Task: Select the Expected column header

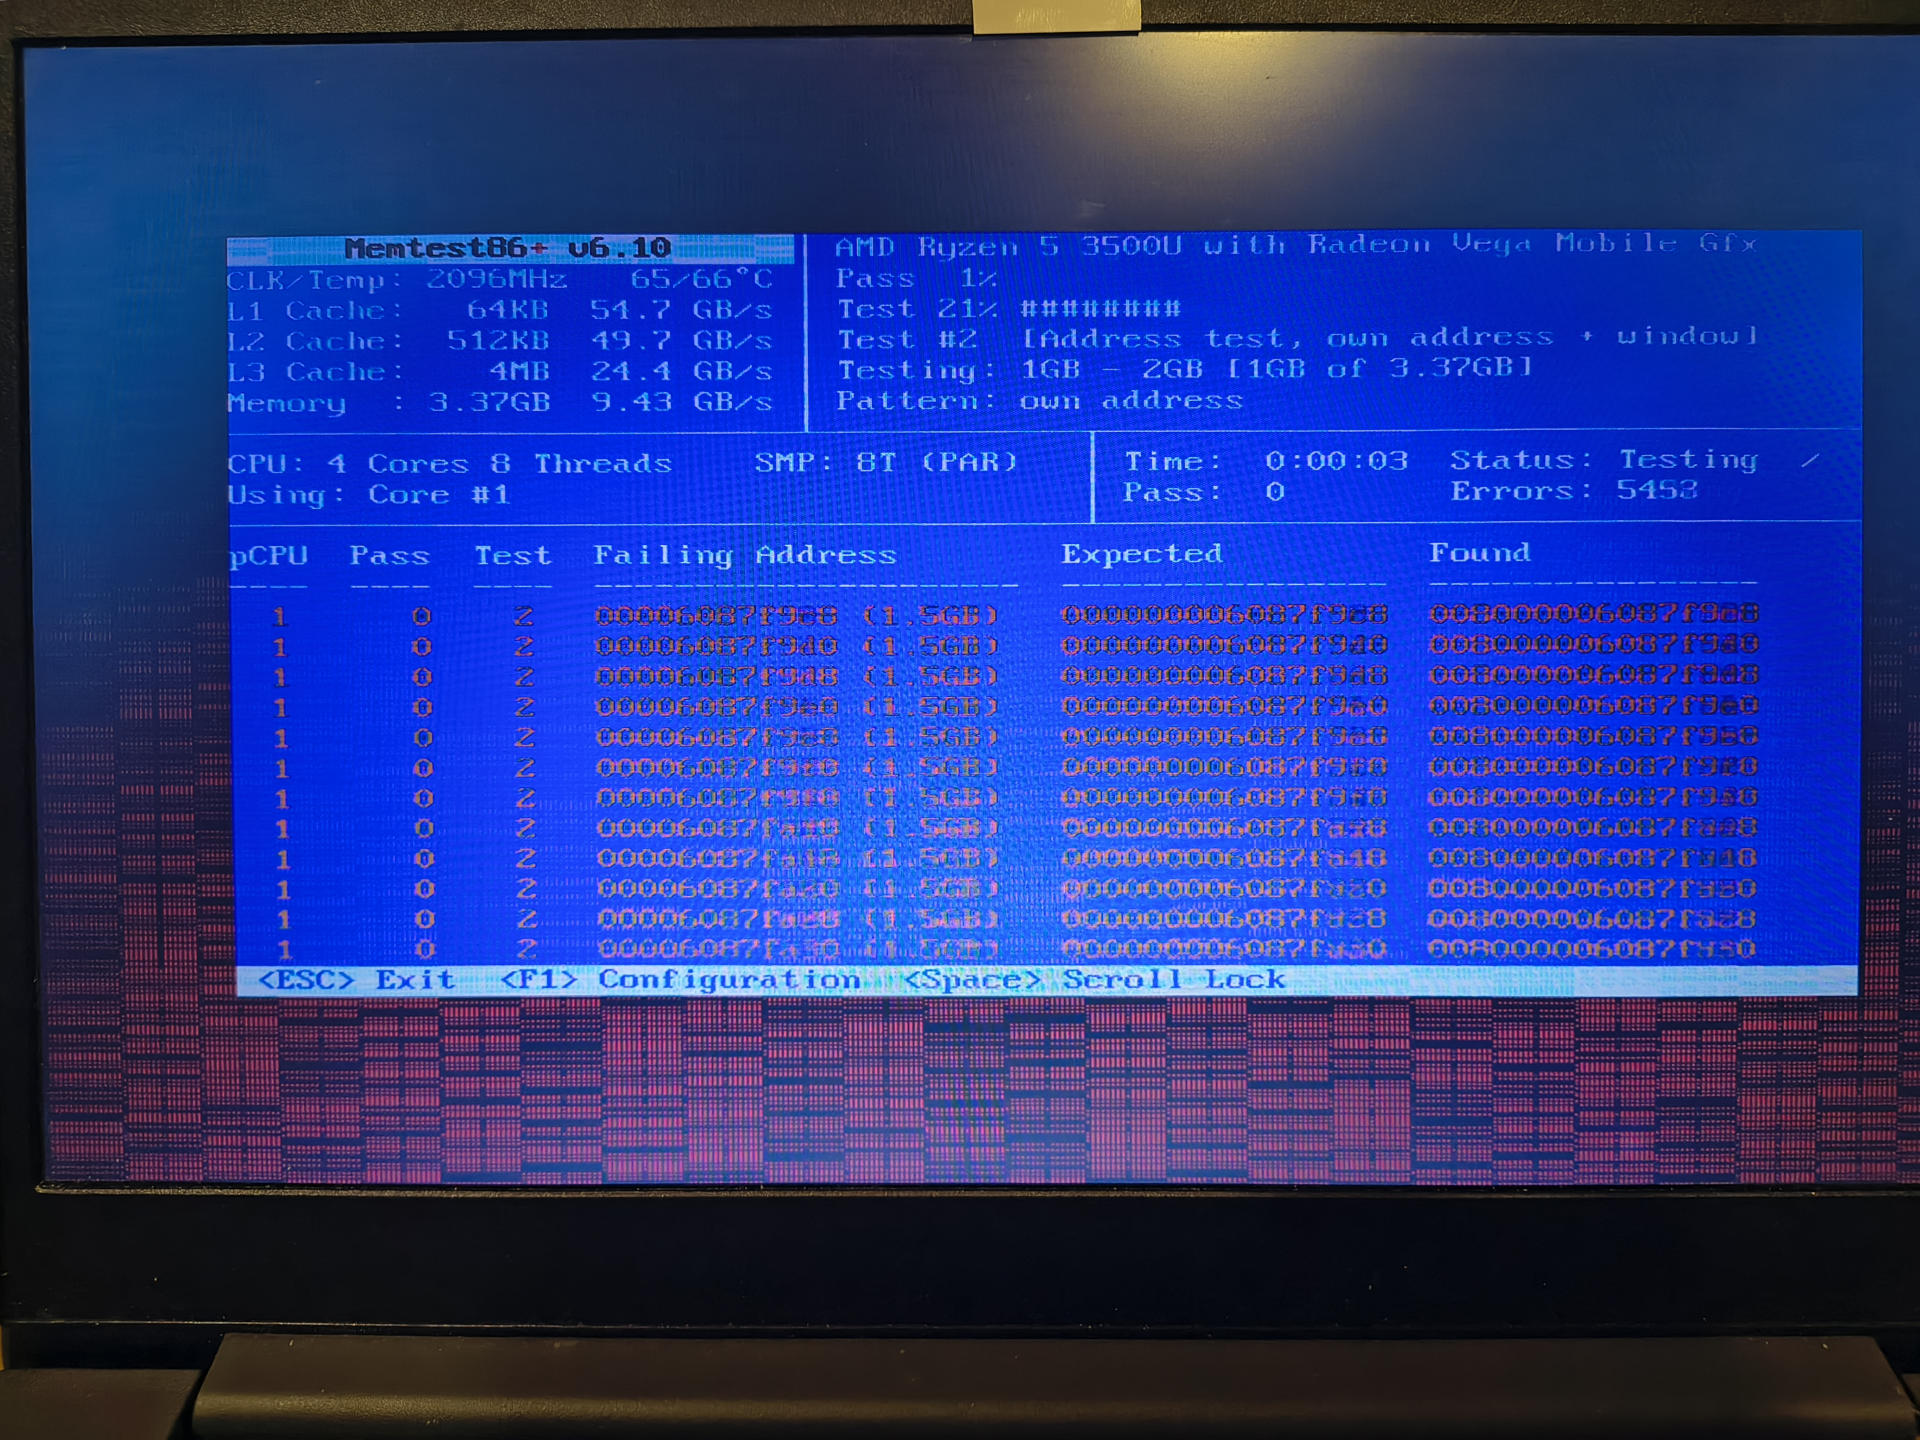Action: pos(1141,555)
